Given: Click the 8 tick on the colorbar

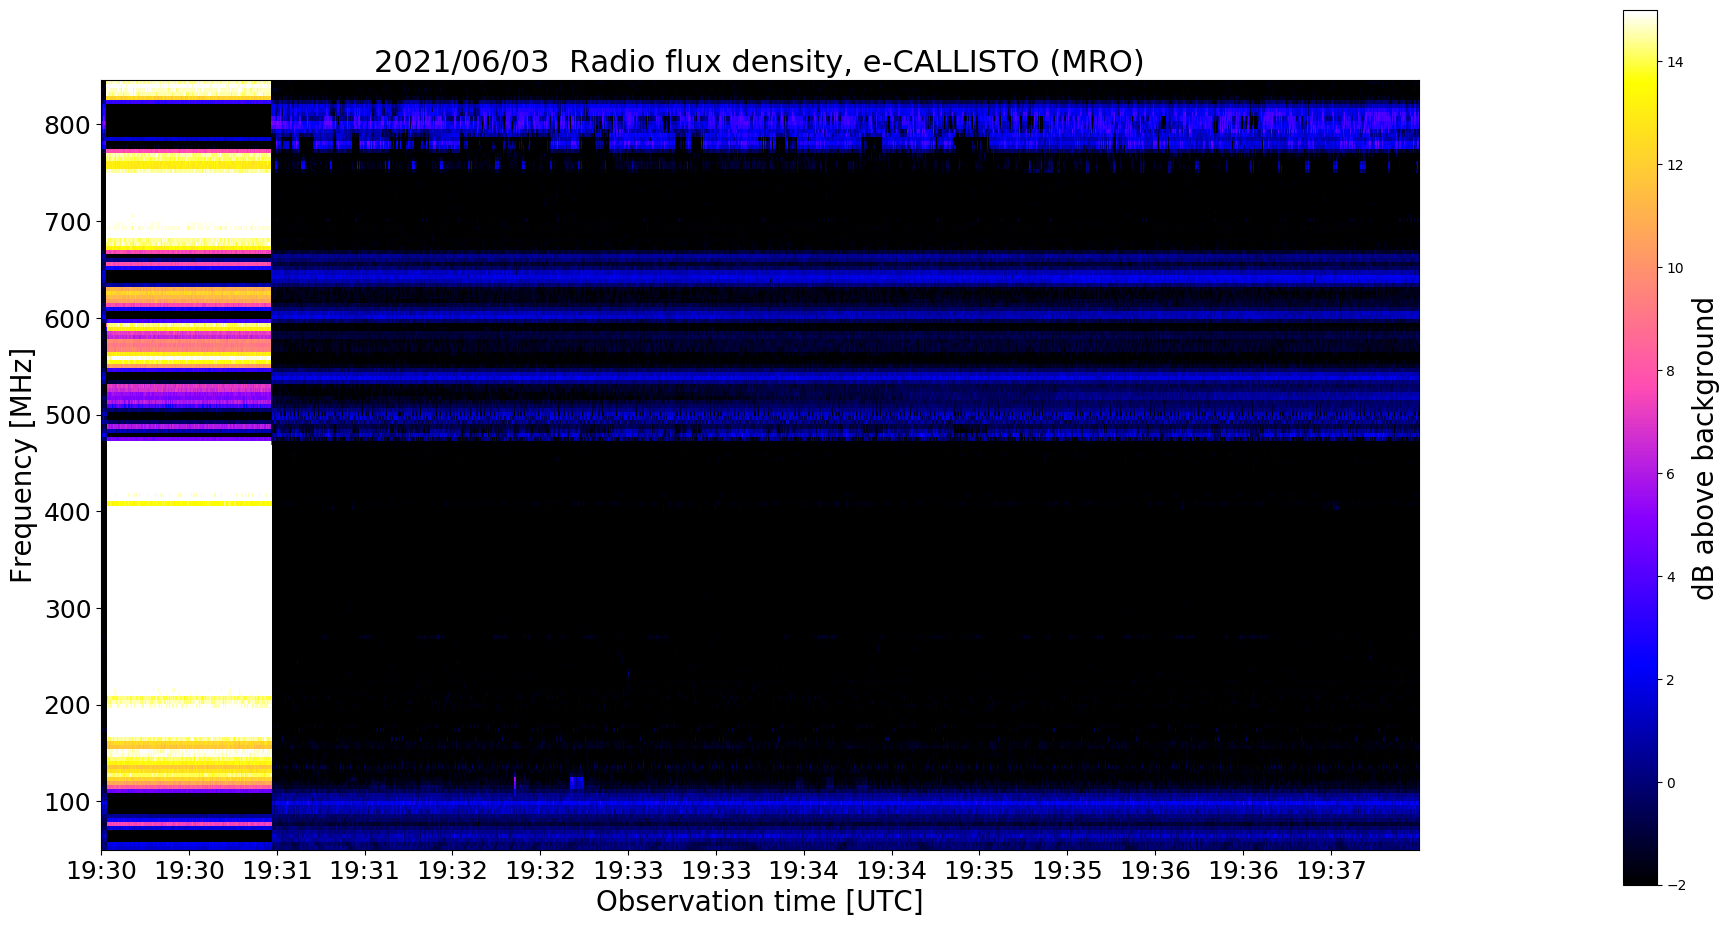Looking at the screenshot, I should (1671, 371).
